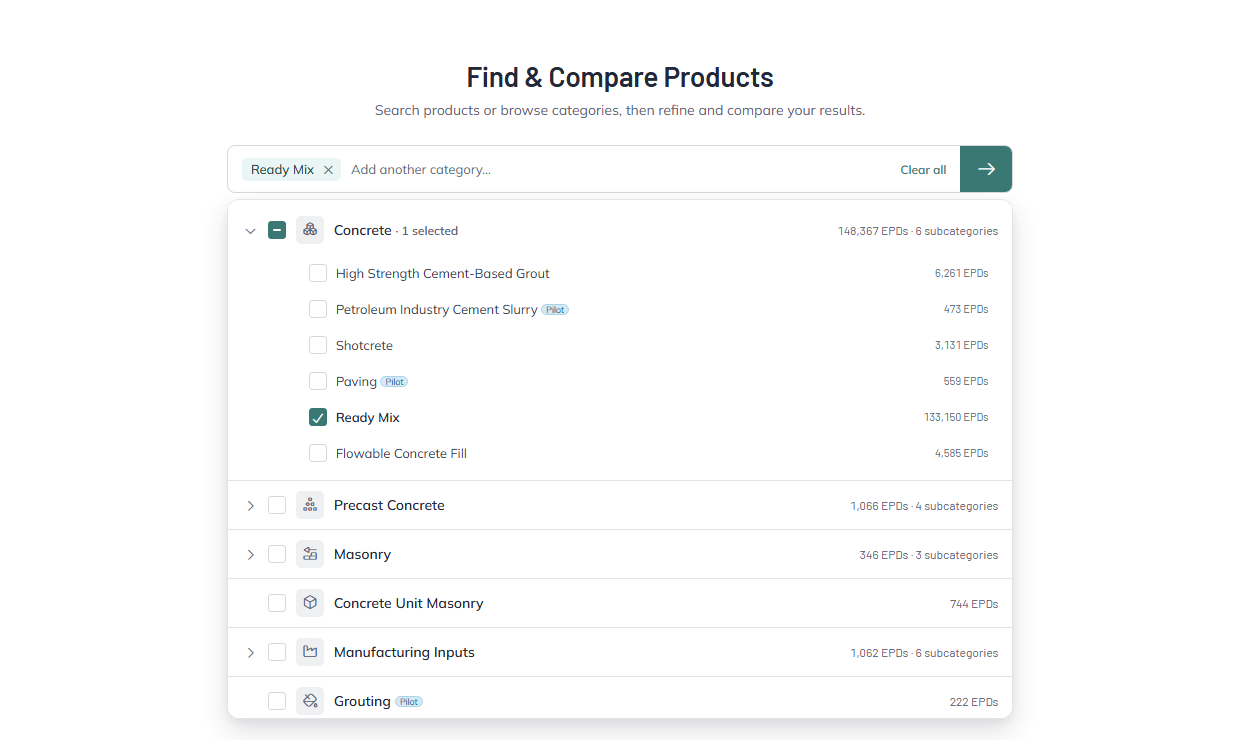
Task: Click the Paving subcategory label
Action: [356, 381]
